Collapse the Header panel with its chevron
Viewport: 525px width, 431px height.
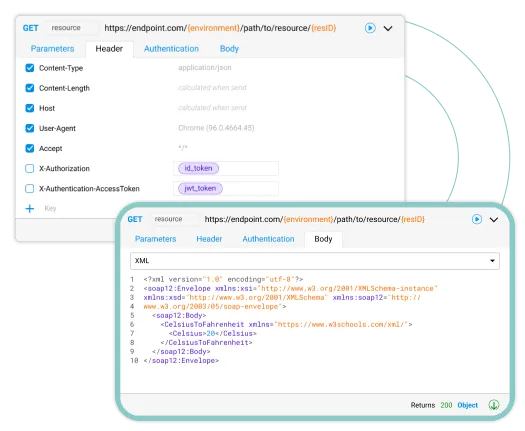pyautogui.click(x=388, y=28)
